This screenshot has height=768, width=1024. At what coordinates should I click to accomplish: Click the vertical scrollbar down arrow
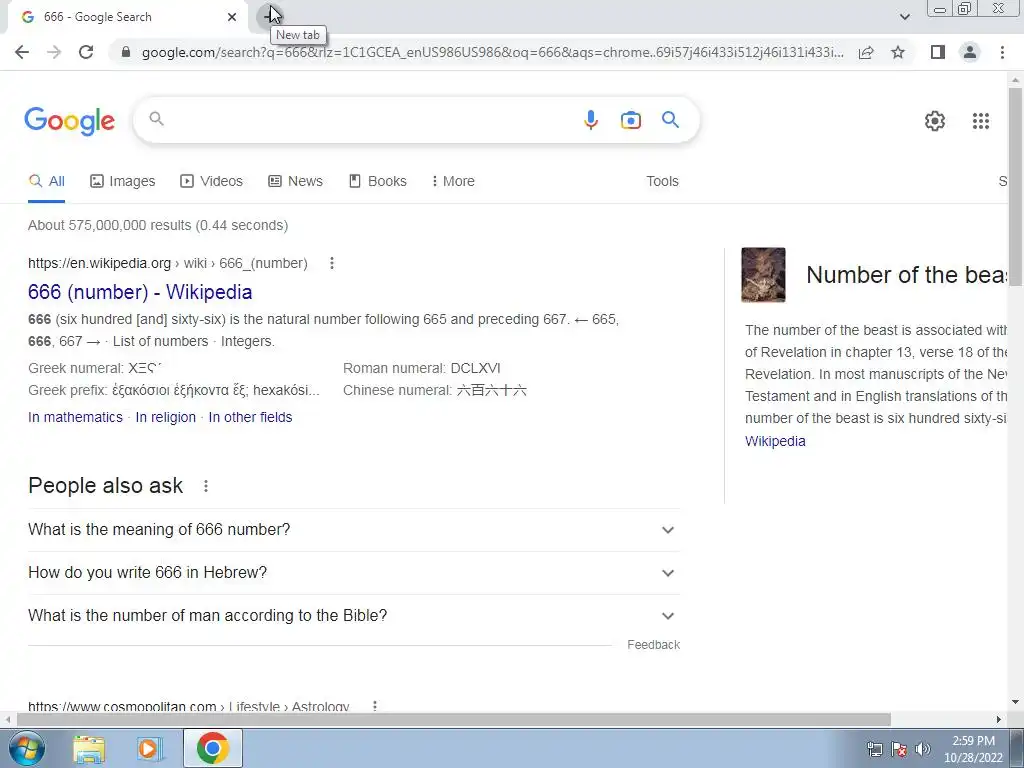tap(1015, 703)
